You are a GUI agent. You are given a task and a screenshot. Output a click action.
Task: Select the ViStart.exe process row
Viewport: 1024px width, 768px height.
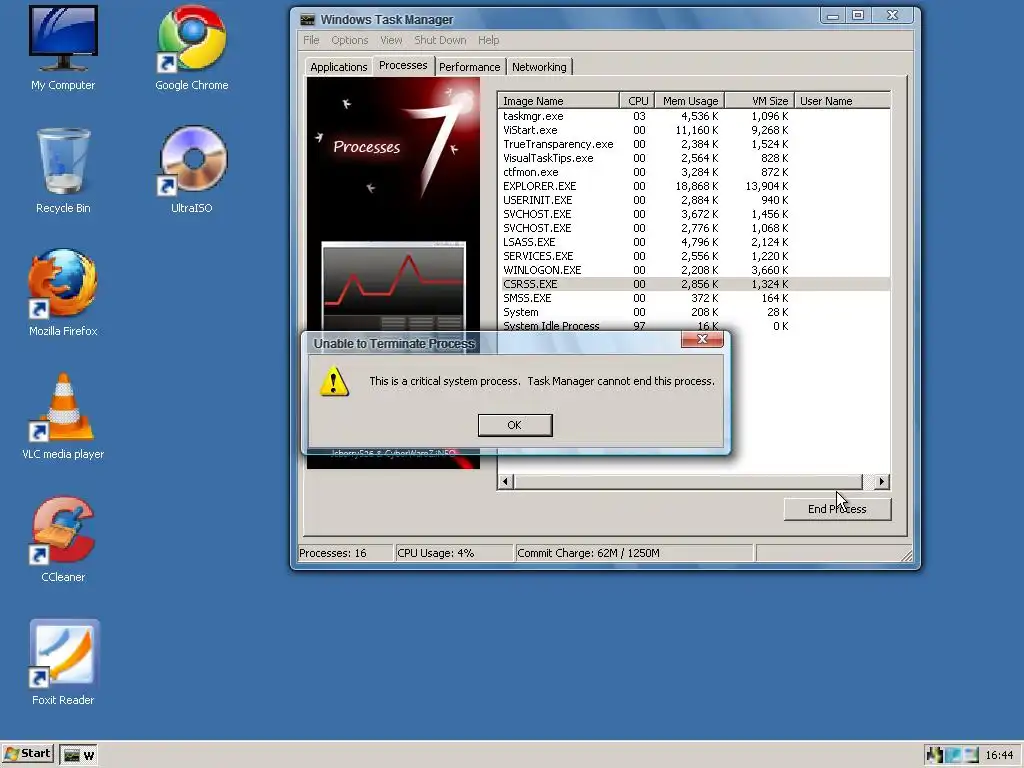tap(694, 130)
